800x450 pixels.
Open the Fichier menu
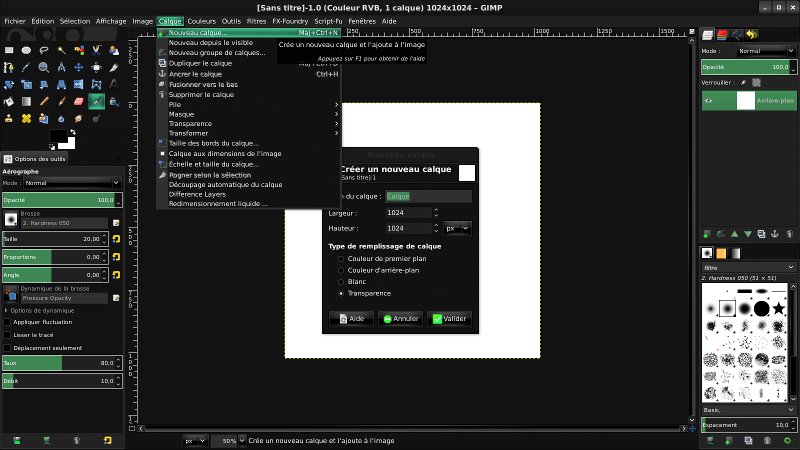[15, 21]
